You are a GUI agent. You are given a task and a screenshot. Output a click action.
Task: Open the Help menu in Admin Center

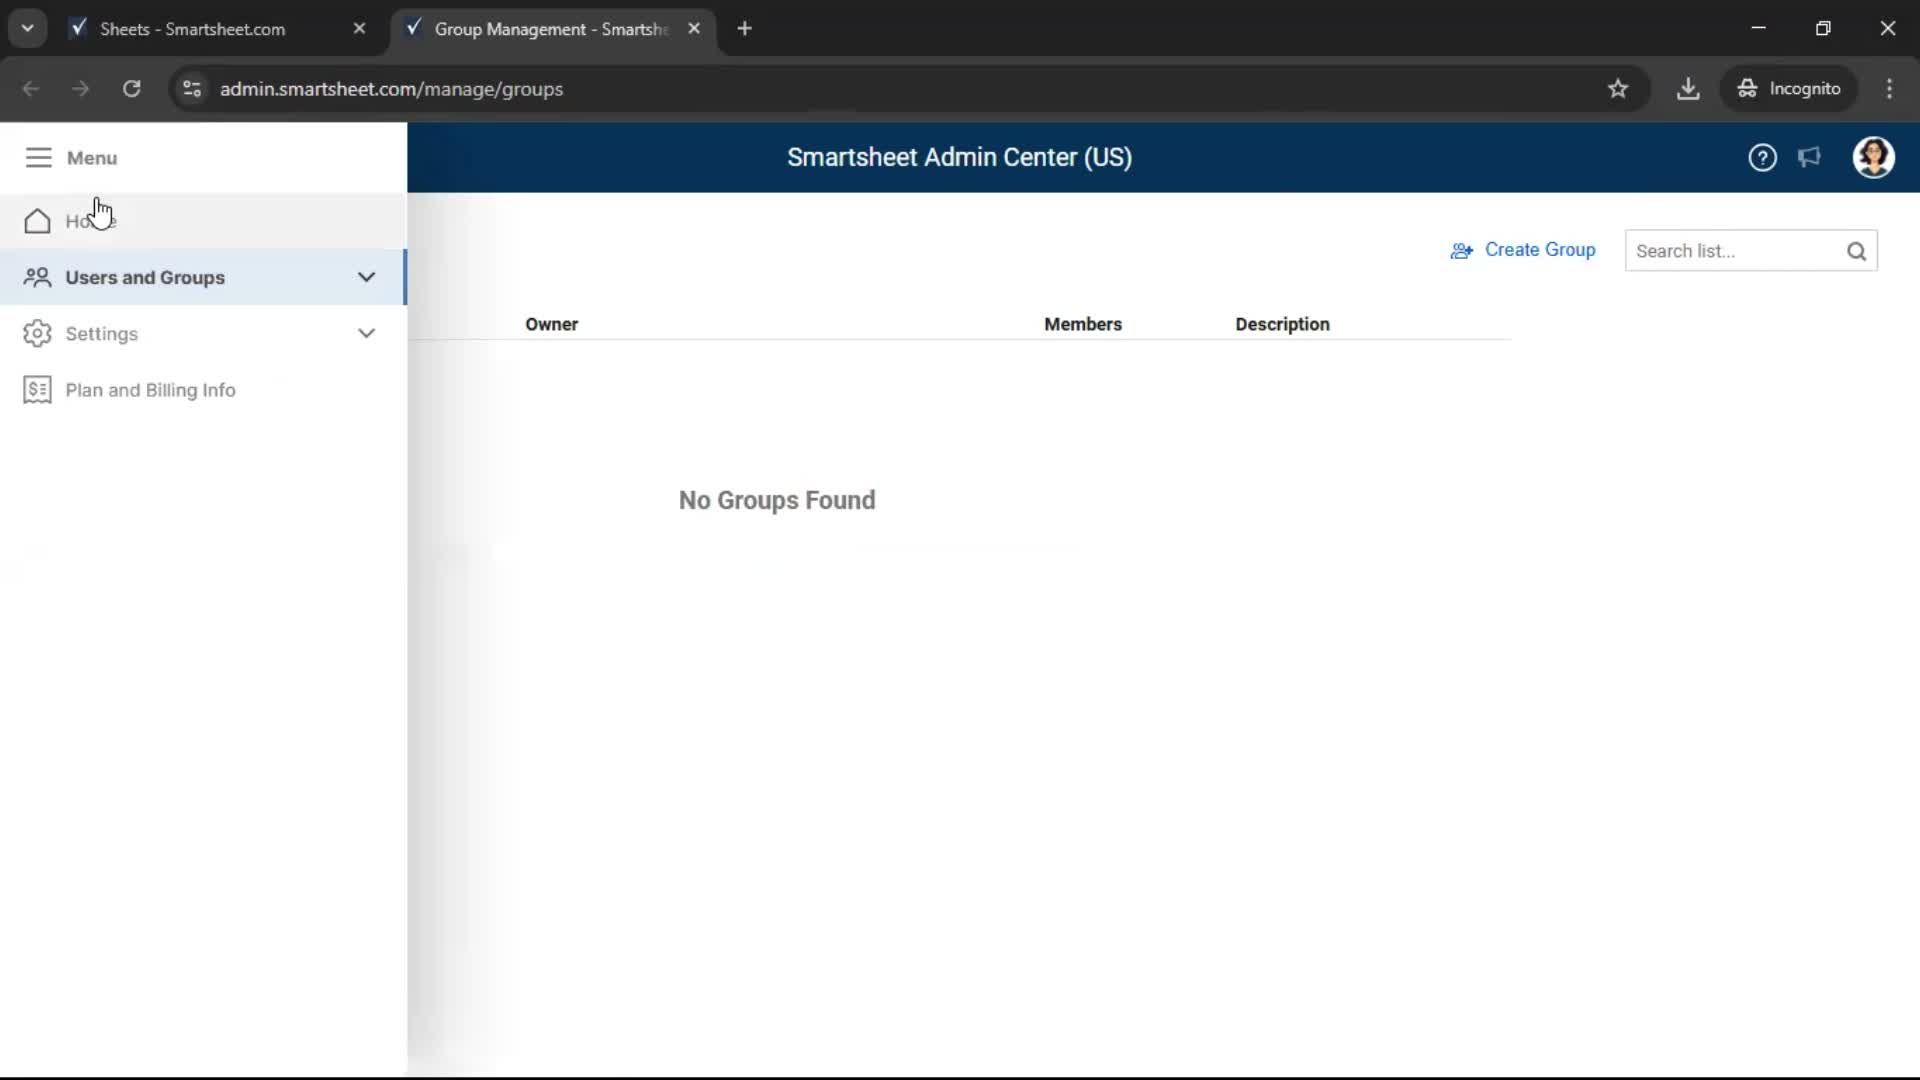(x=1762, y=157)
